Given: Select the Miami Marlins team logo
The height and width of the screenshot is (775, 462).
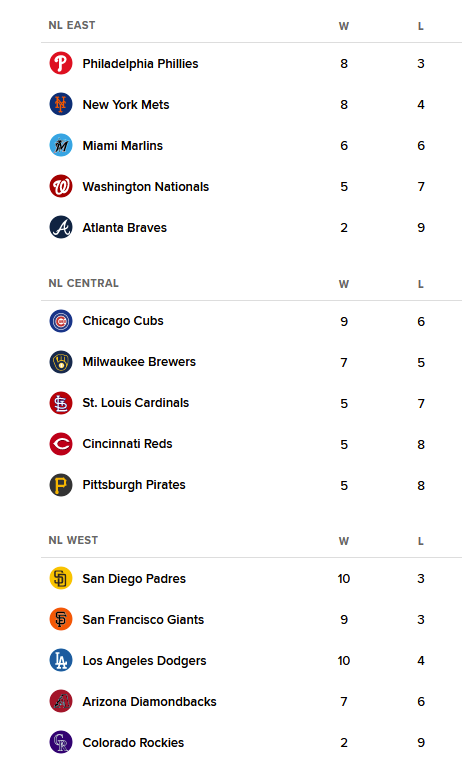Looking at the screenshot, I should pyautogui.click(x=61, y=145).
